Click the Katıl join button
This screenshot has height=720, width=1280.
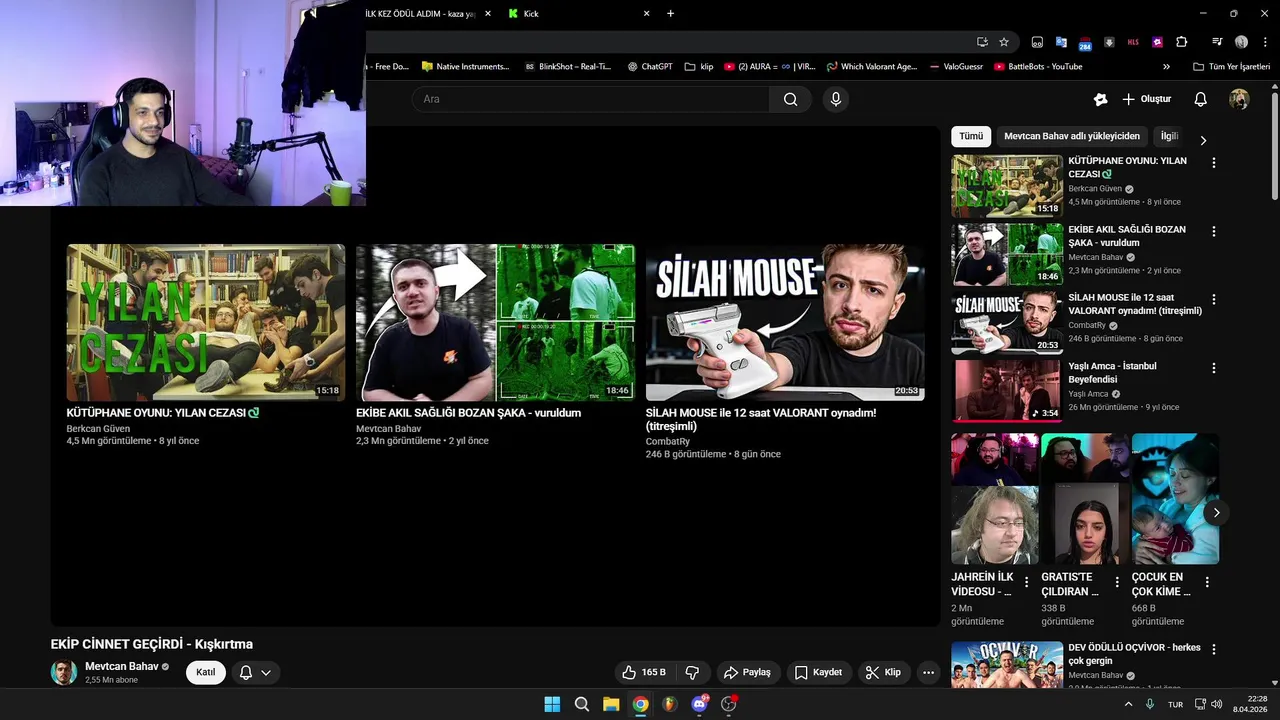point(205,672)
